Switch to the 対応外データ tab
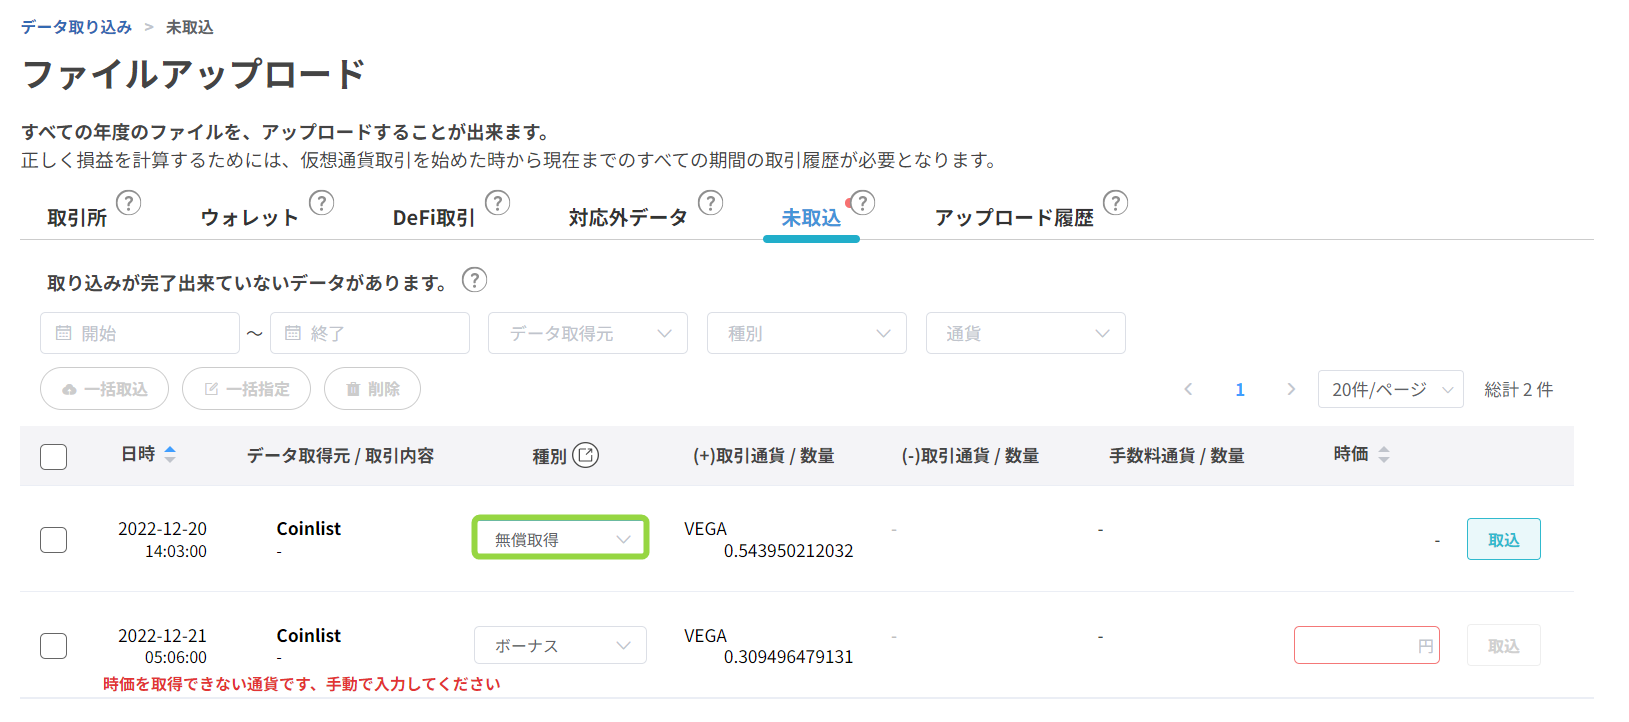1629x722 pixels. [627, 218]
